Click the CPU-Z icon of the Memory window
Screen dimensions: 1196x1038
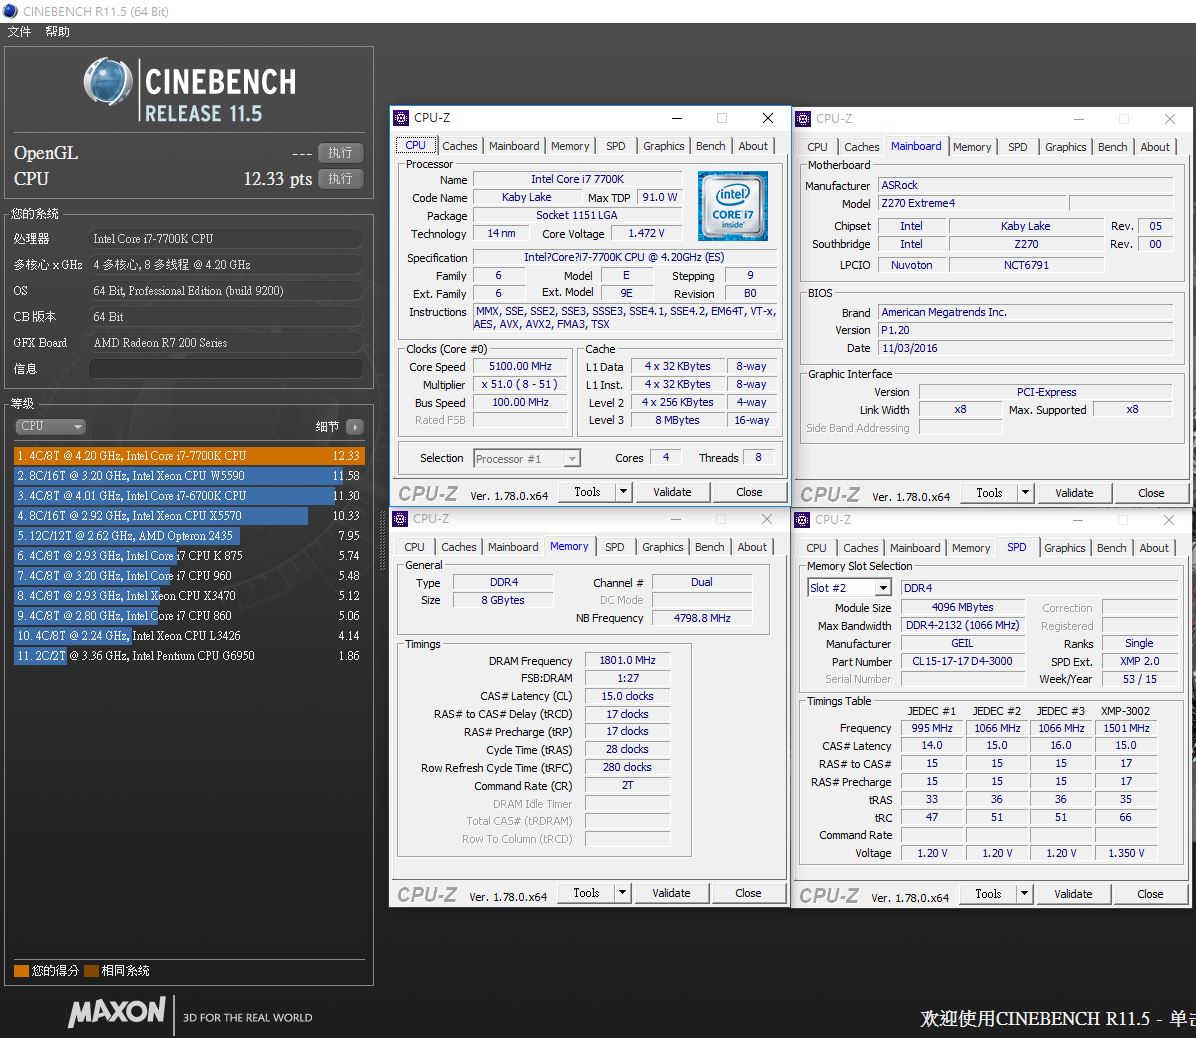click(x=400, y=519)
